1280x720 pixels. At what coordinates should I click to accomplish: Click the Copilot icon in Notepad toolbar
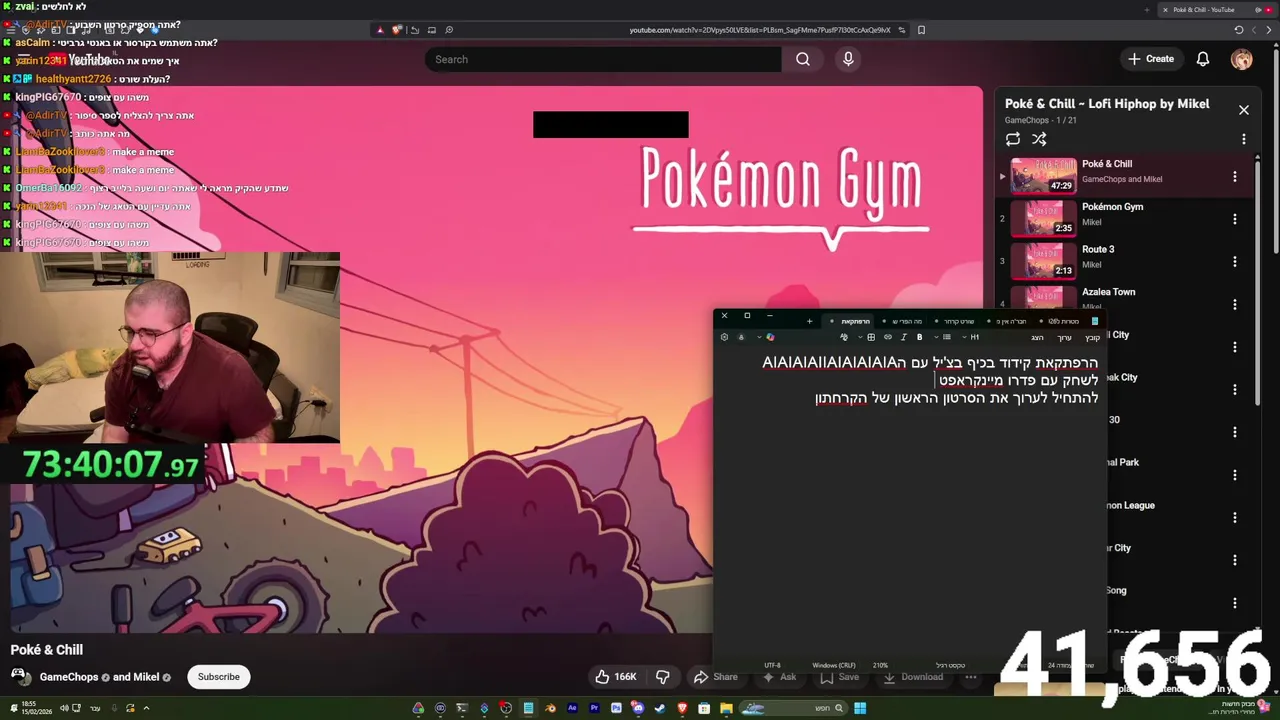click(x=770, y=337)
